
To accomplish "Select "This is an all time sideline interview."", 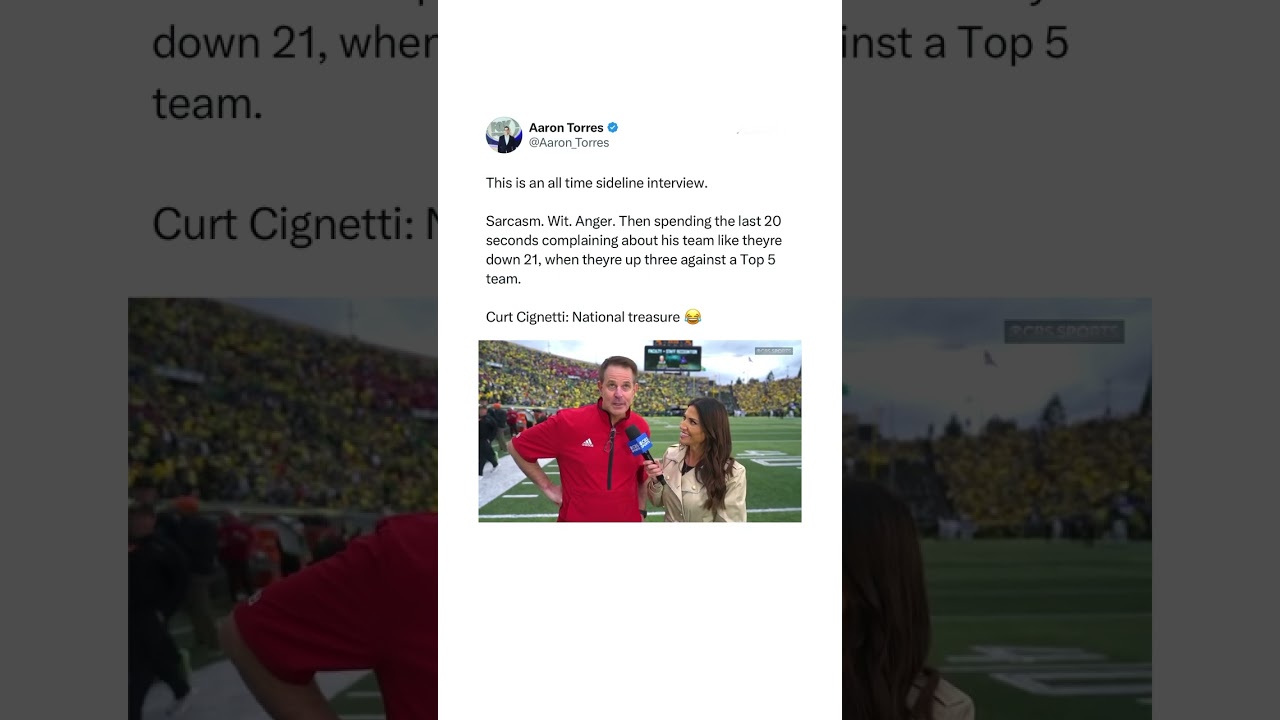I will click(597, 183).
